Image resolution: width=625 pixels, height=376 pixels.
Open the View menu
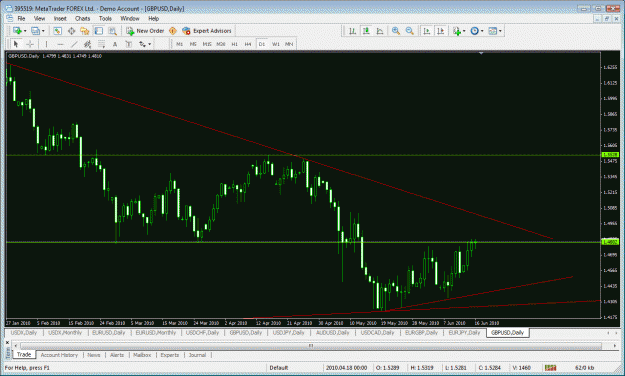tap(39, 18)
